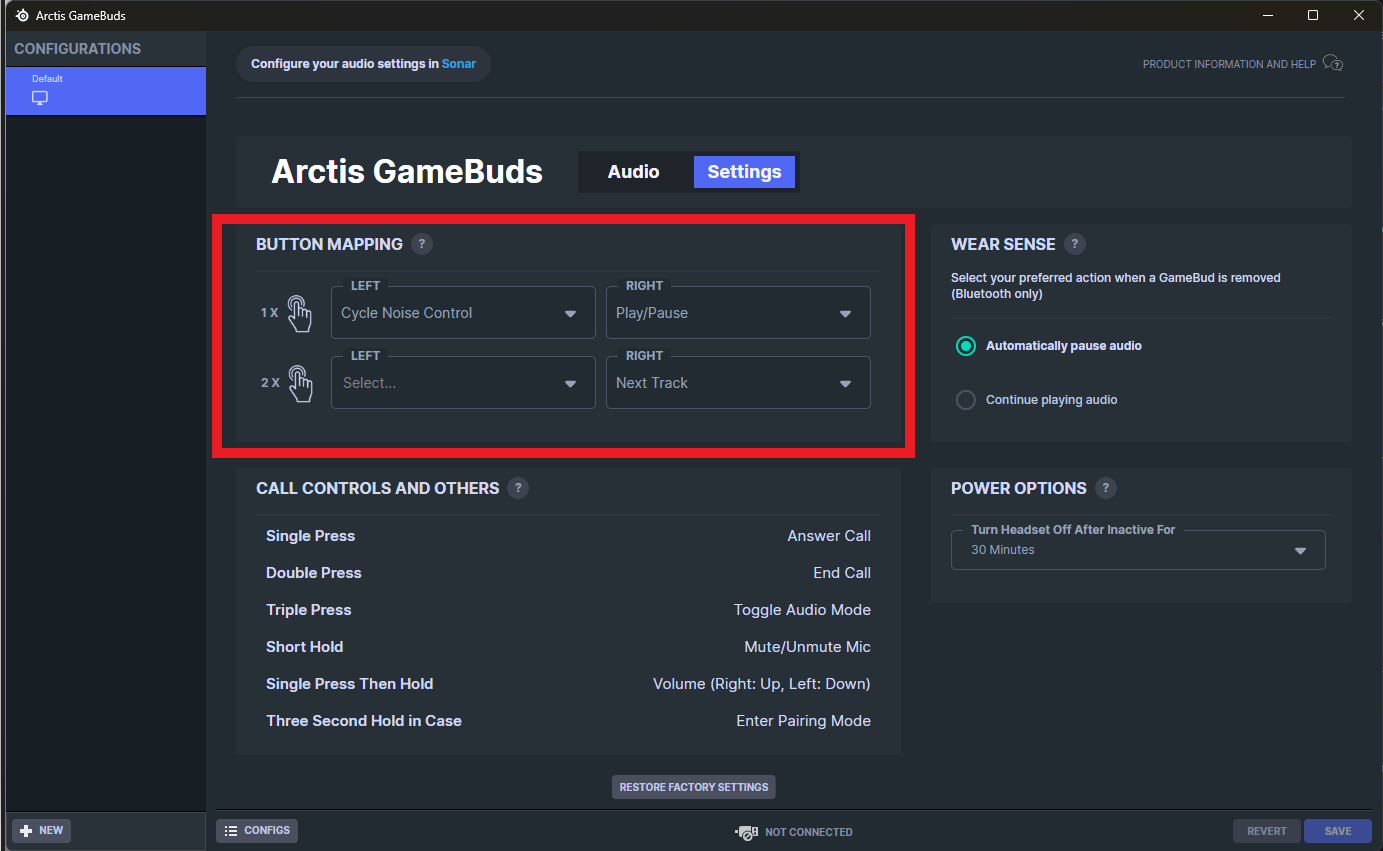The height and width of the screenshot is (851, 1383).
Task: Select Automatically pause audio radio option
Action: (x=965, y=346)
